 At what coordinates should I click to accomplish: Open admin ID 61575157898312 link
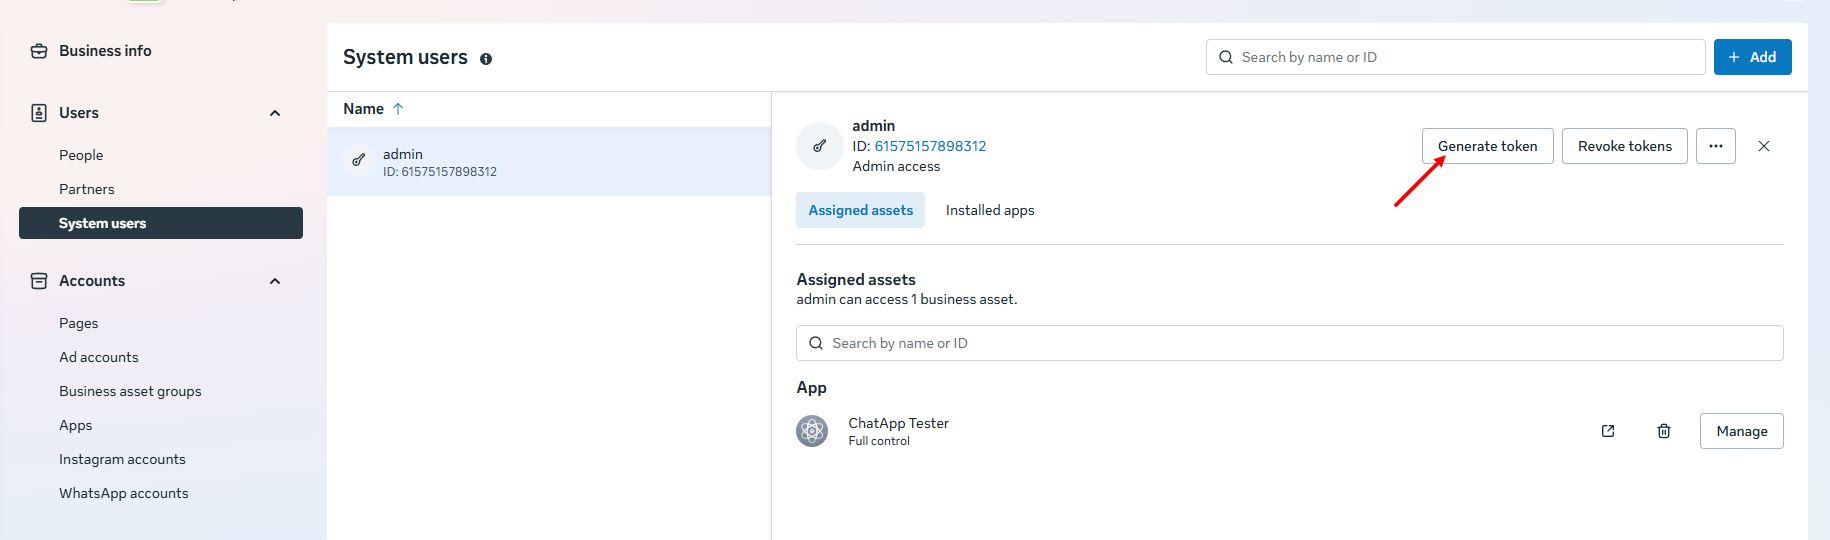tap(930, 146)
